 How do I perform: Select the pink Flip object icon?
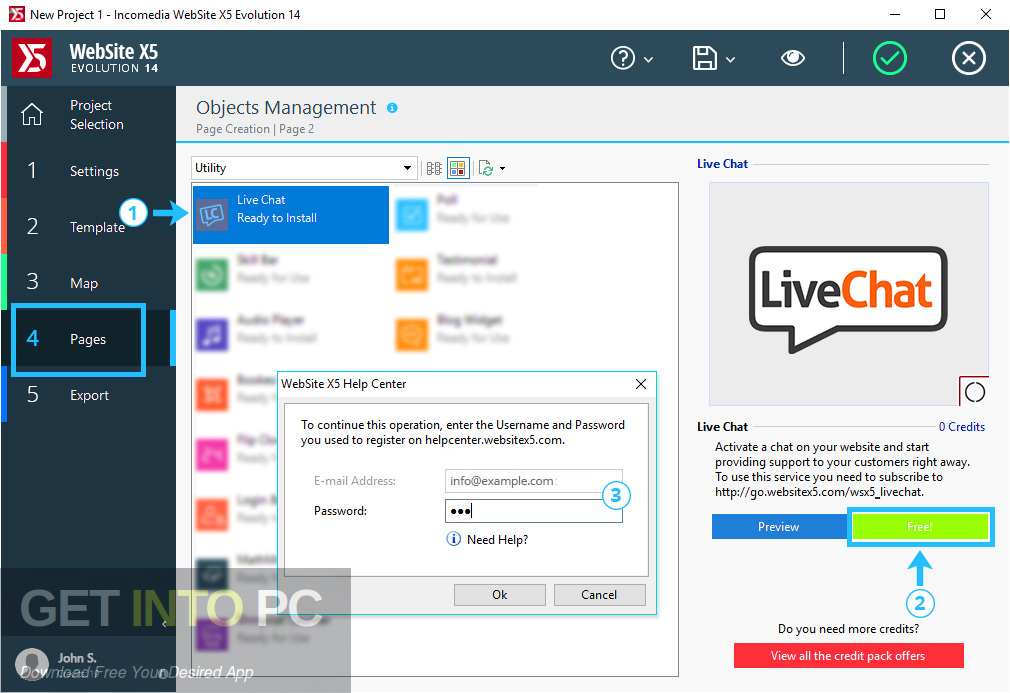[212, 455]
